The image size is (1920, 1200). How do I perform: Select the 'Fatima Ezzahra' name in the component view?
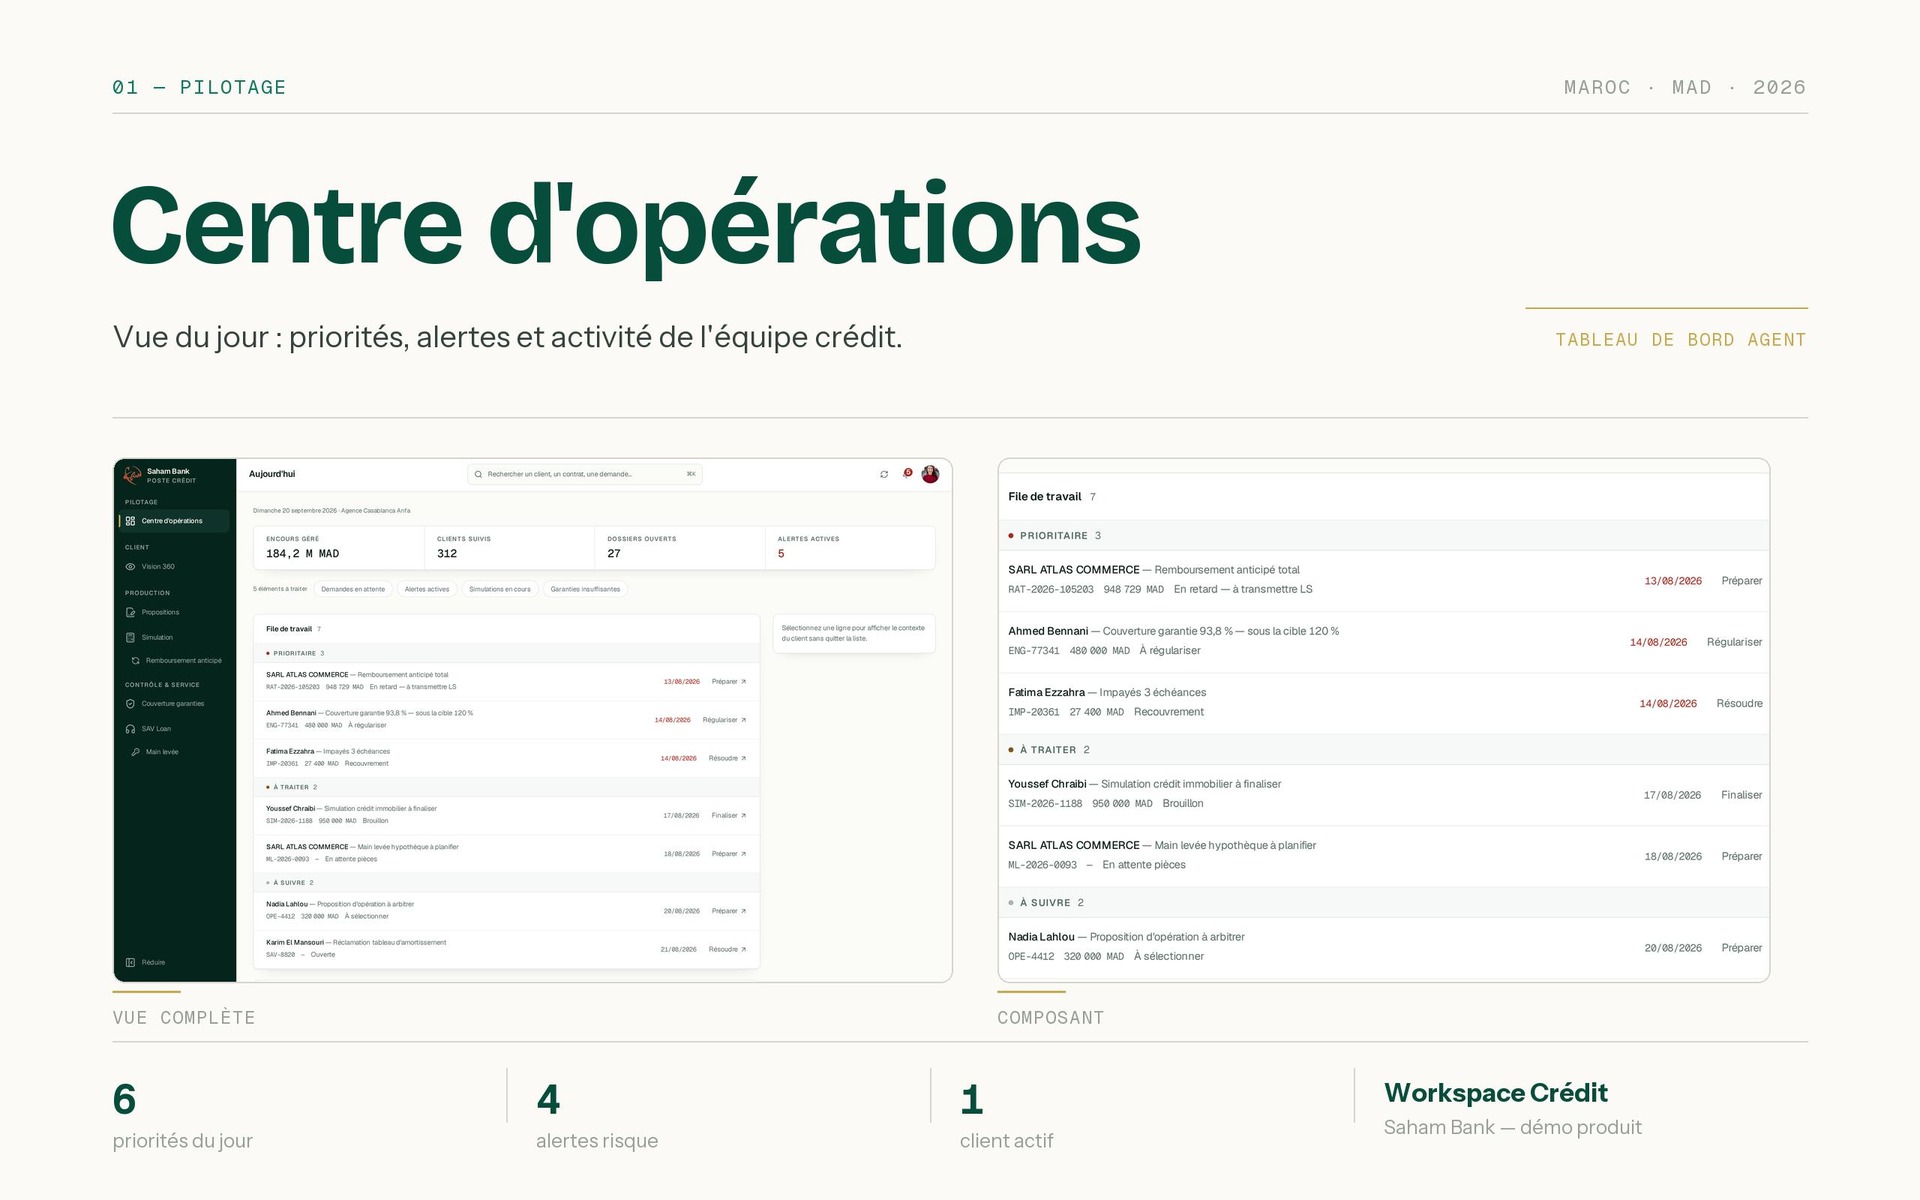1046,692
